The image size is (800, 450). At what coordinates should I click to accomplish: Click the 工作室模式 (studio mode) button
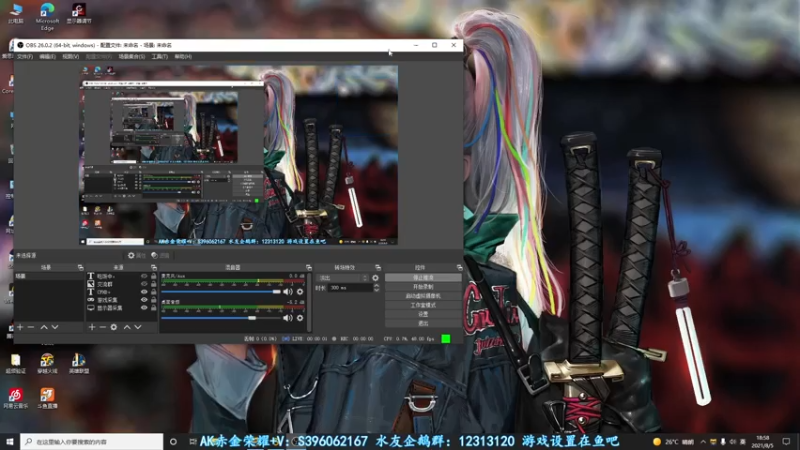click(423, 305)
